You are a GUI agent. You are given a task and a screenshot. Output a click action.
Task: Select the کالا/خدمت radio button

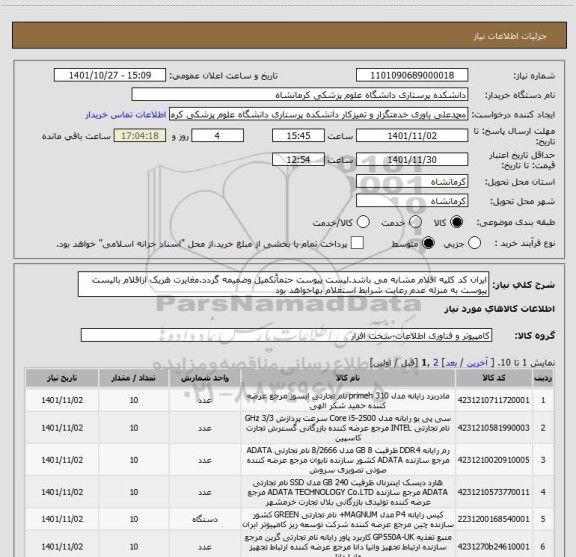tap(363, 222)
